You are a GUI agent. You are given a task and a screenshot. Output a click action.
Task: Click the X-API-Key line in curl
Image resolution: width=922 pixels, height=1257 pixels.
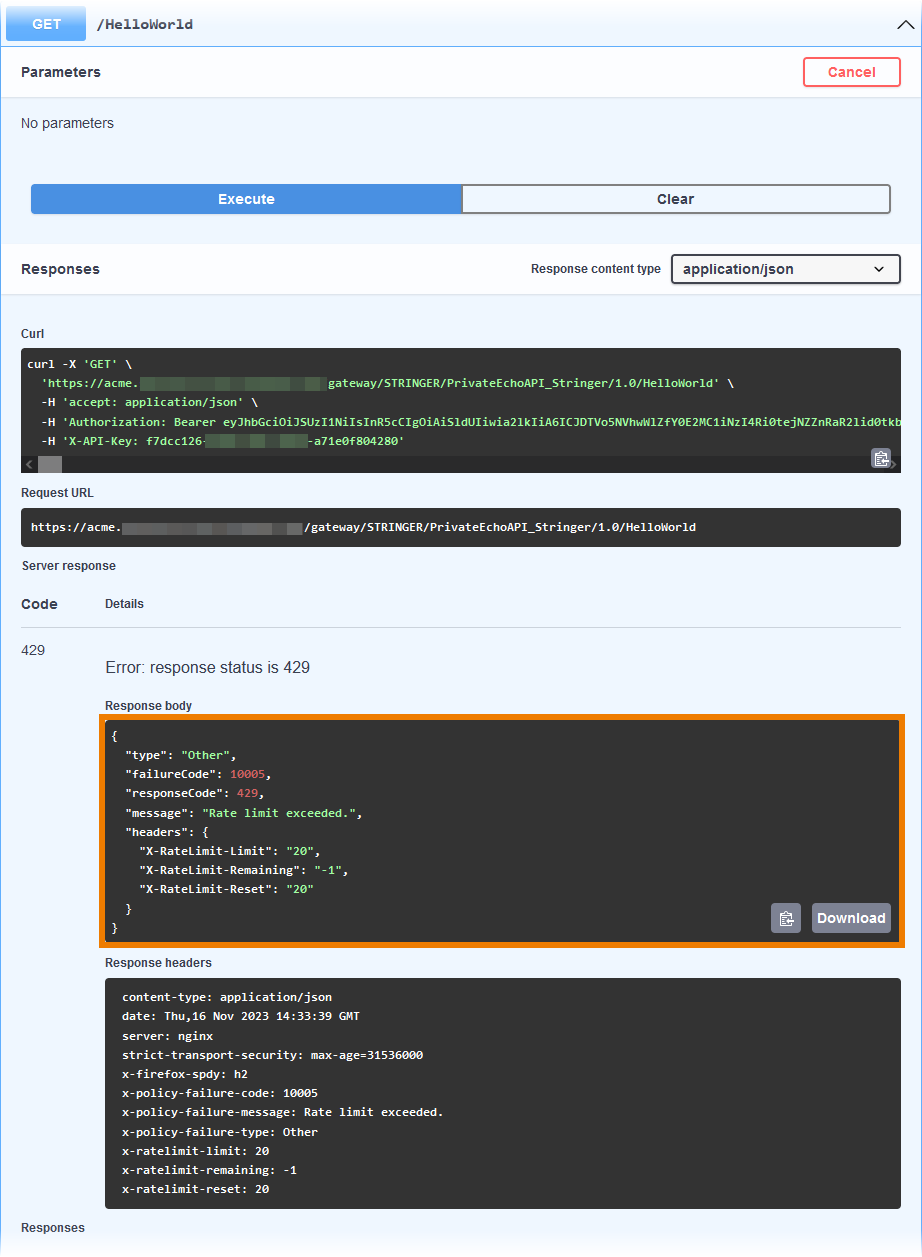pyautogui.click(x=223, y=440)
